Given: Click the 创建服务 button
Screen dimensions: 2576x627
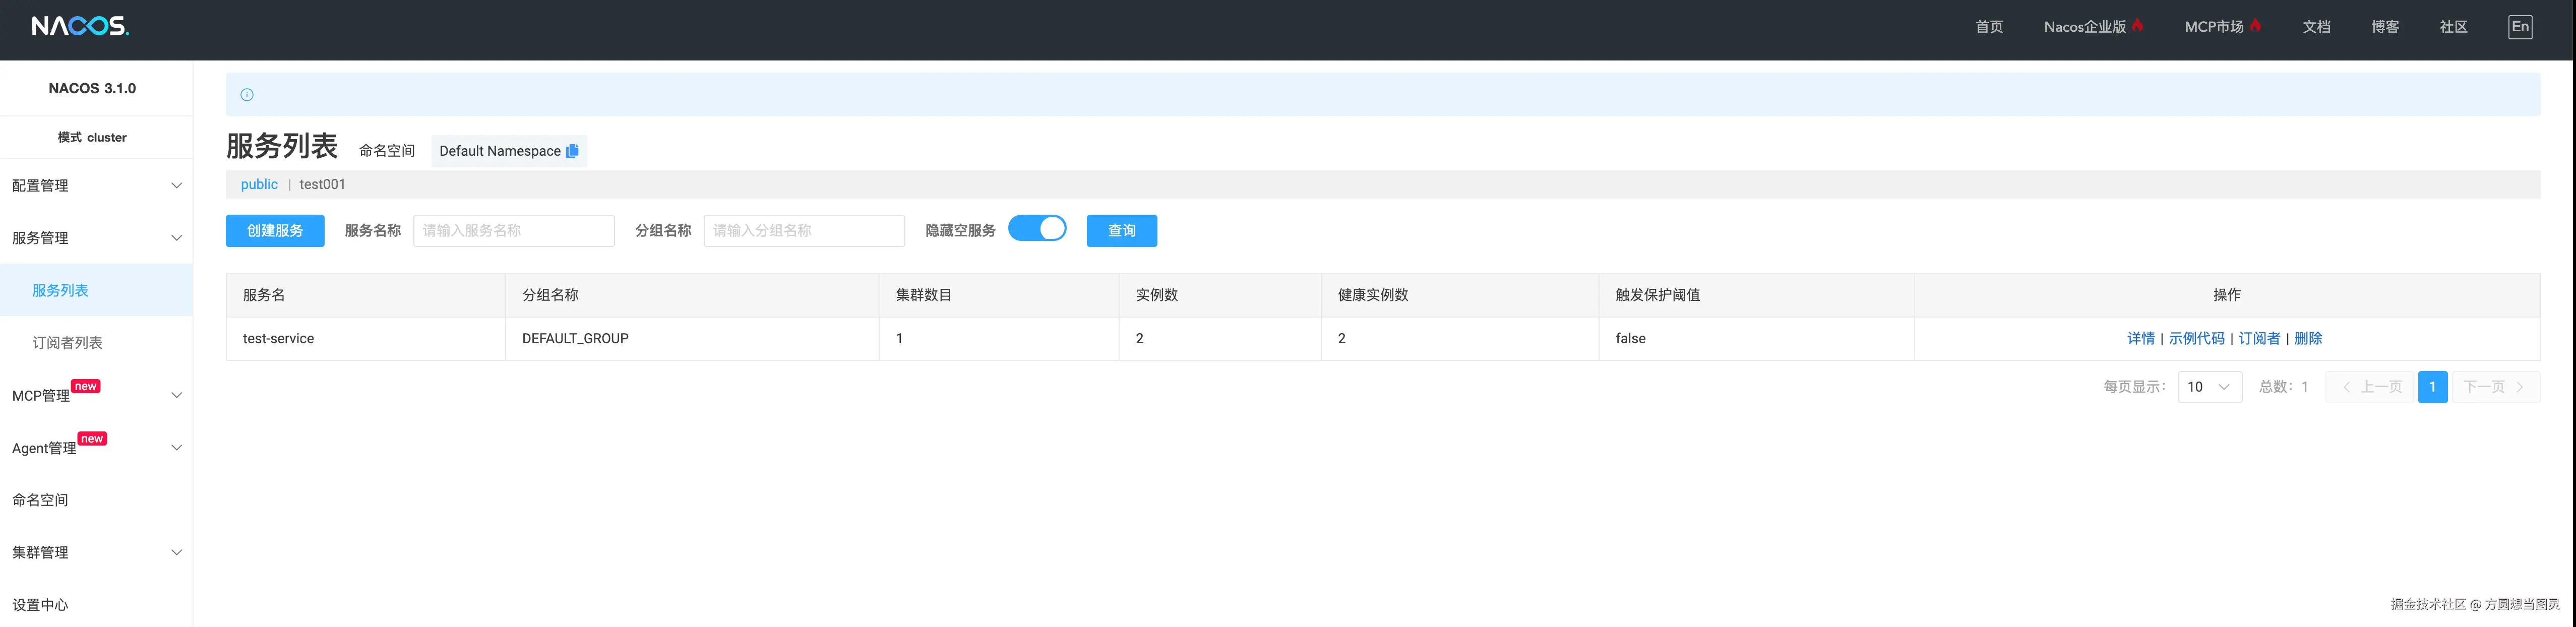Looking at the screenshot, I should pos(275,231).
